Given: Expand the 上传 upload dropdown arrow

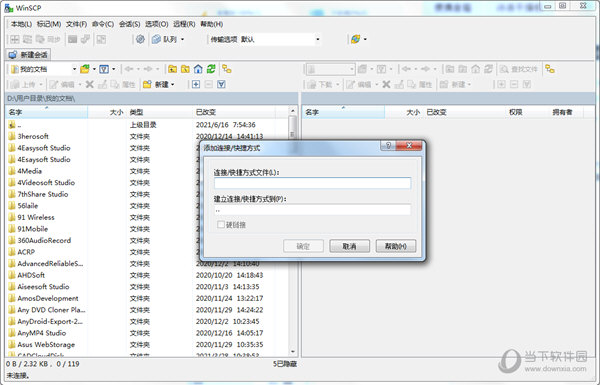Looking at the screenshot, I should click(41, 84).
